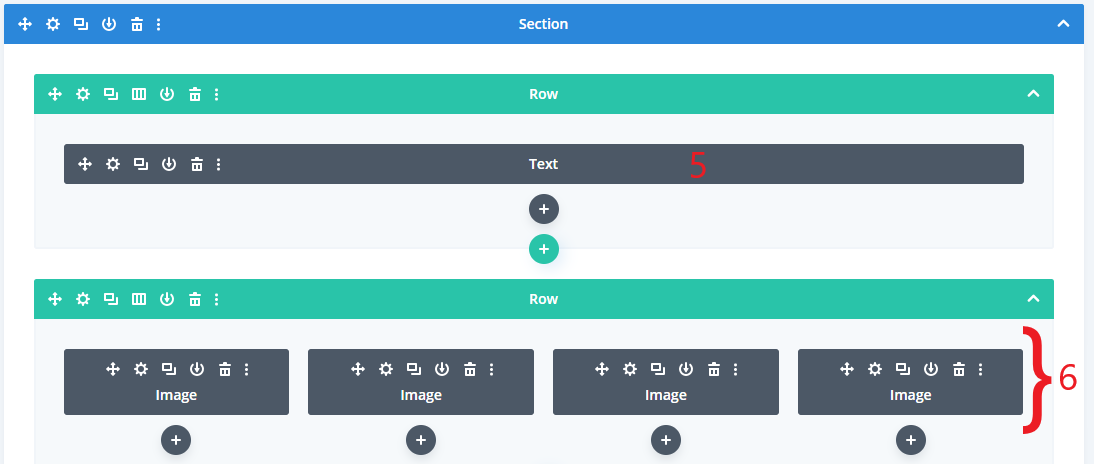Save the Text module to library
The width and height of the screenshot is (1094, 464).
tap(169, 164)
